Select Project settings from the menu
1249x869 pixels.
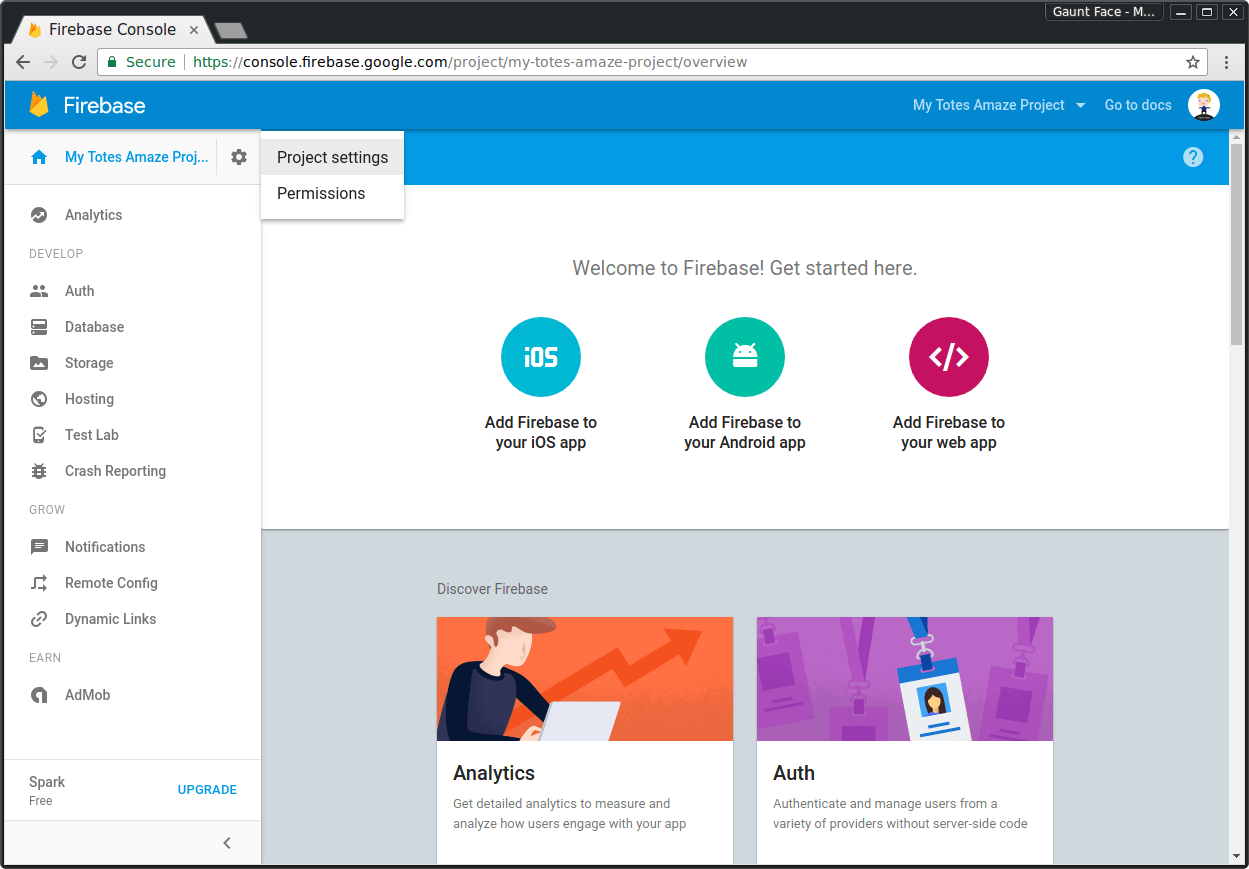coord(332,157)
